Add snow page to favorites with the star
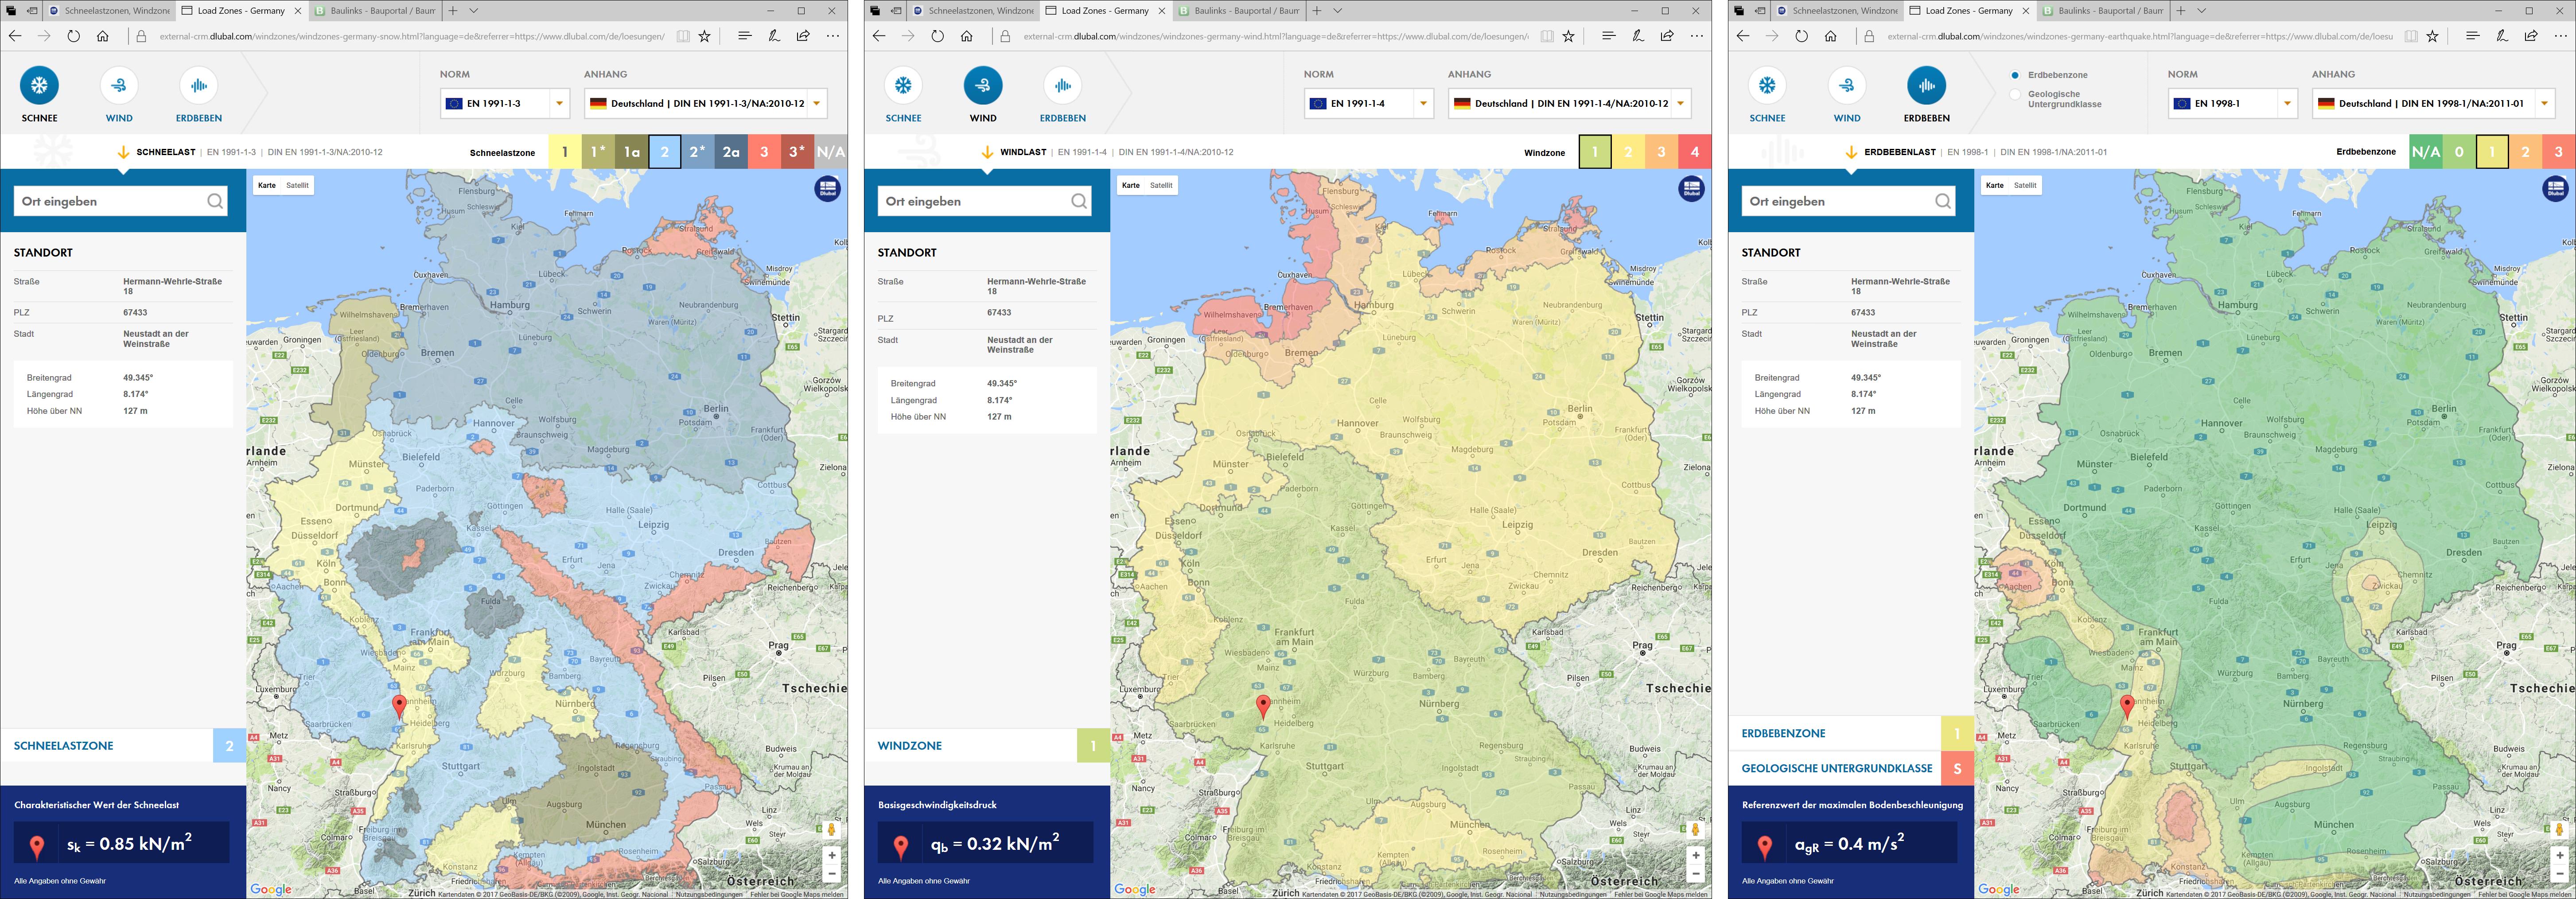Viewport: 2576px width, 899px height. 704,36
